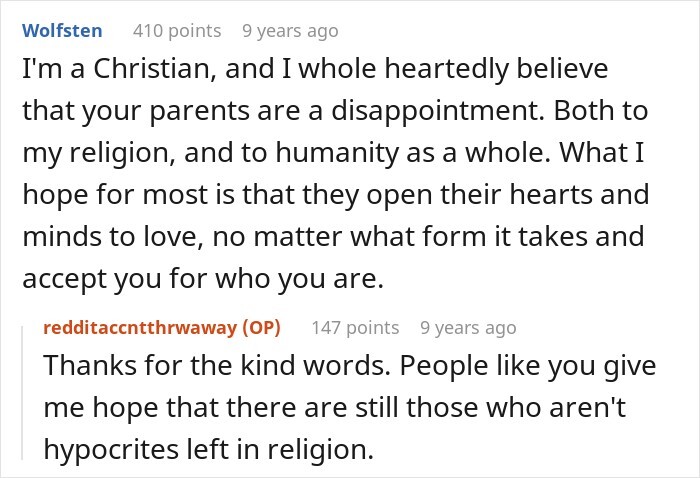Collapse the reply thread using the vertical line
The width and height of the screenshot is (700, 478).
click(x=22, y=393)
